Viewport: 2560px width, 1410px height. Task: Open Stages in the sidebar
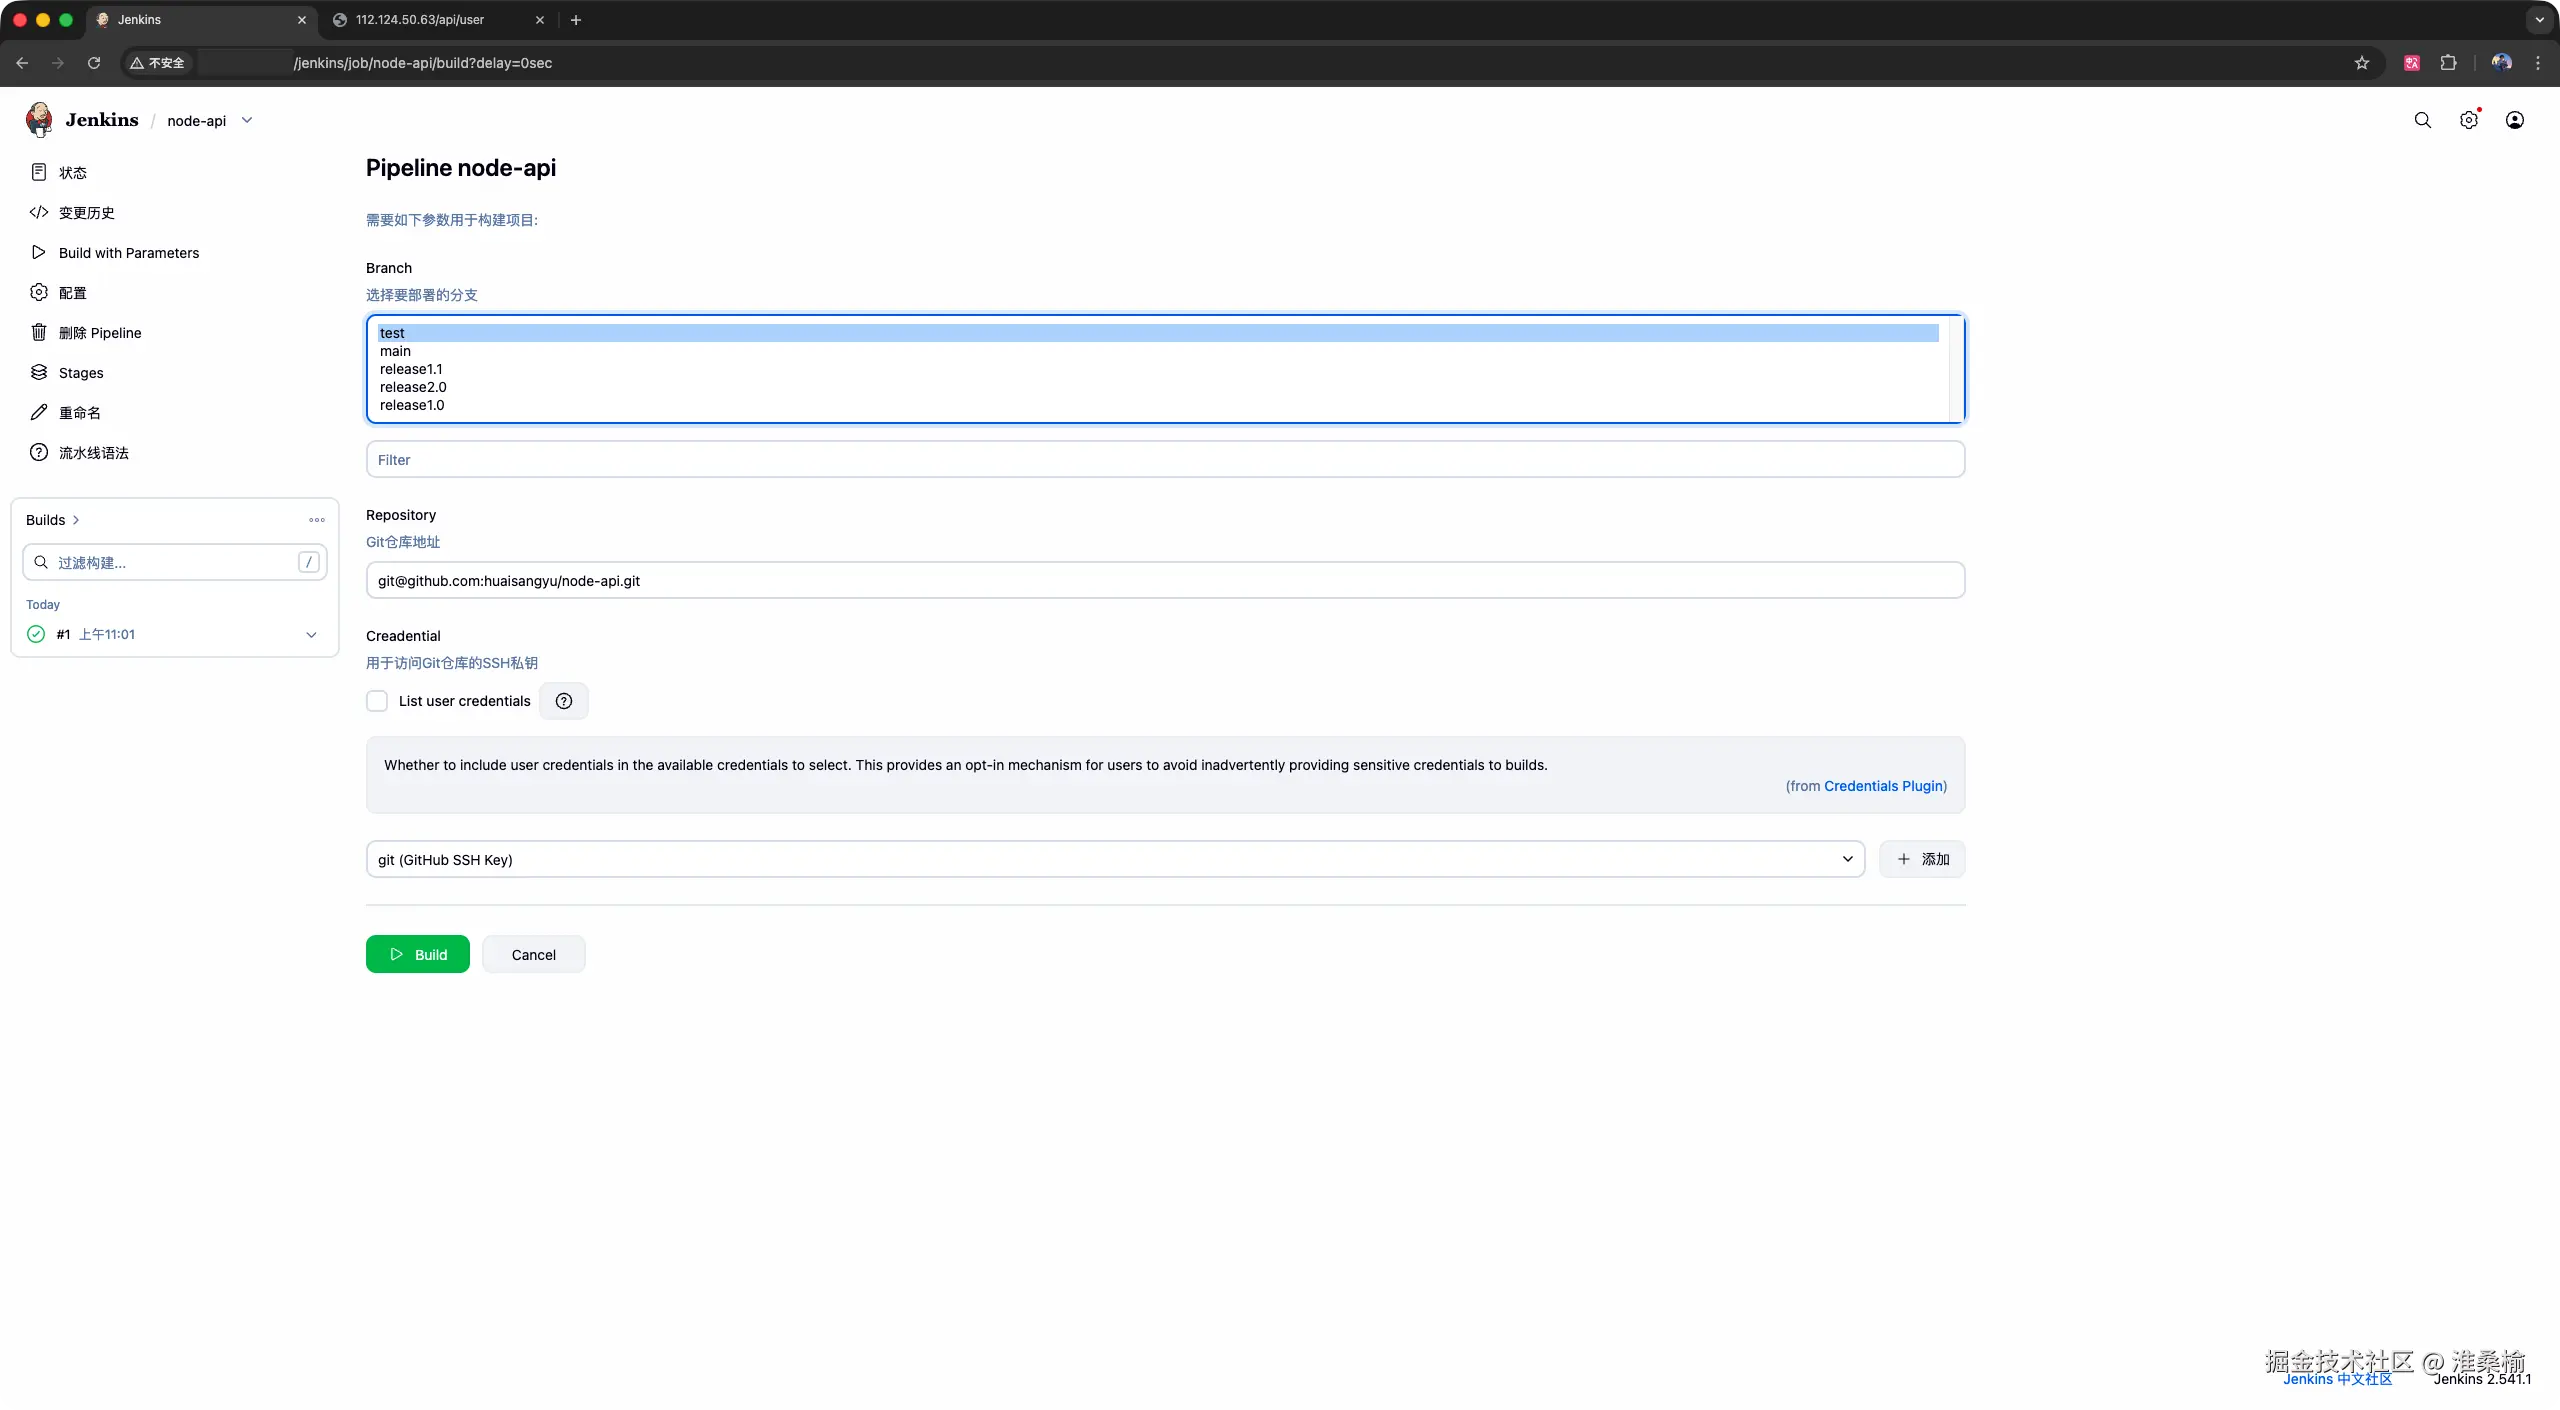click(80, 373)
